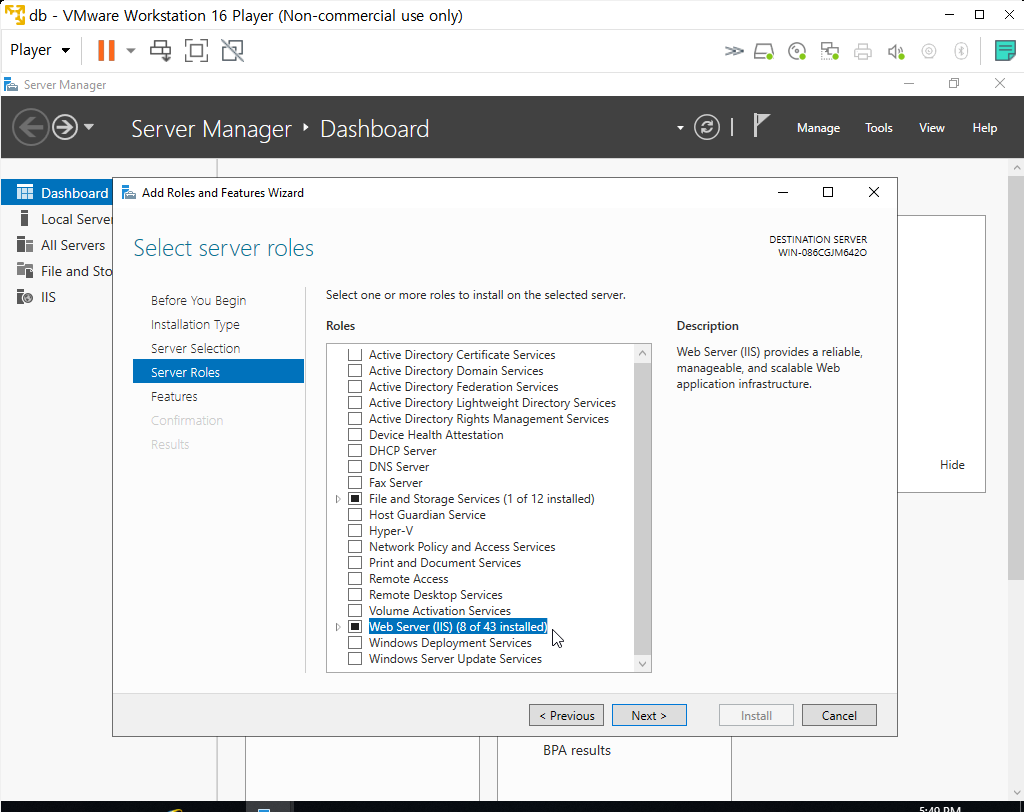Go forward in Server Manager navigation
Screen dimensions: 1024x812
(65, 127)
